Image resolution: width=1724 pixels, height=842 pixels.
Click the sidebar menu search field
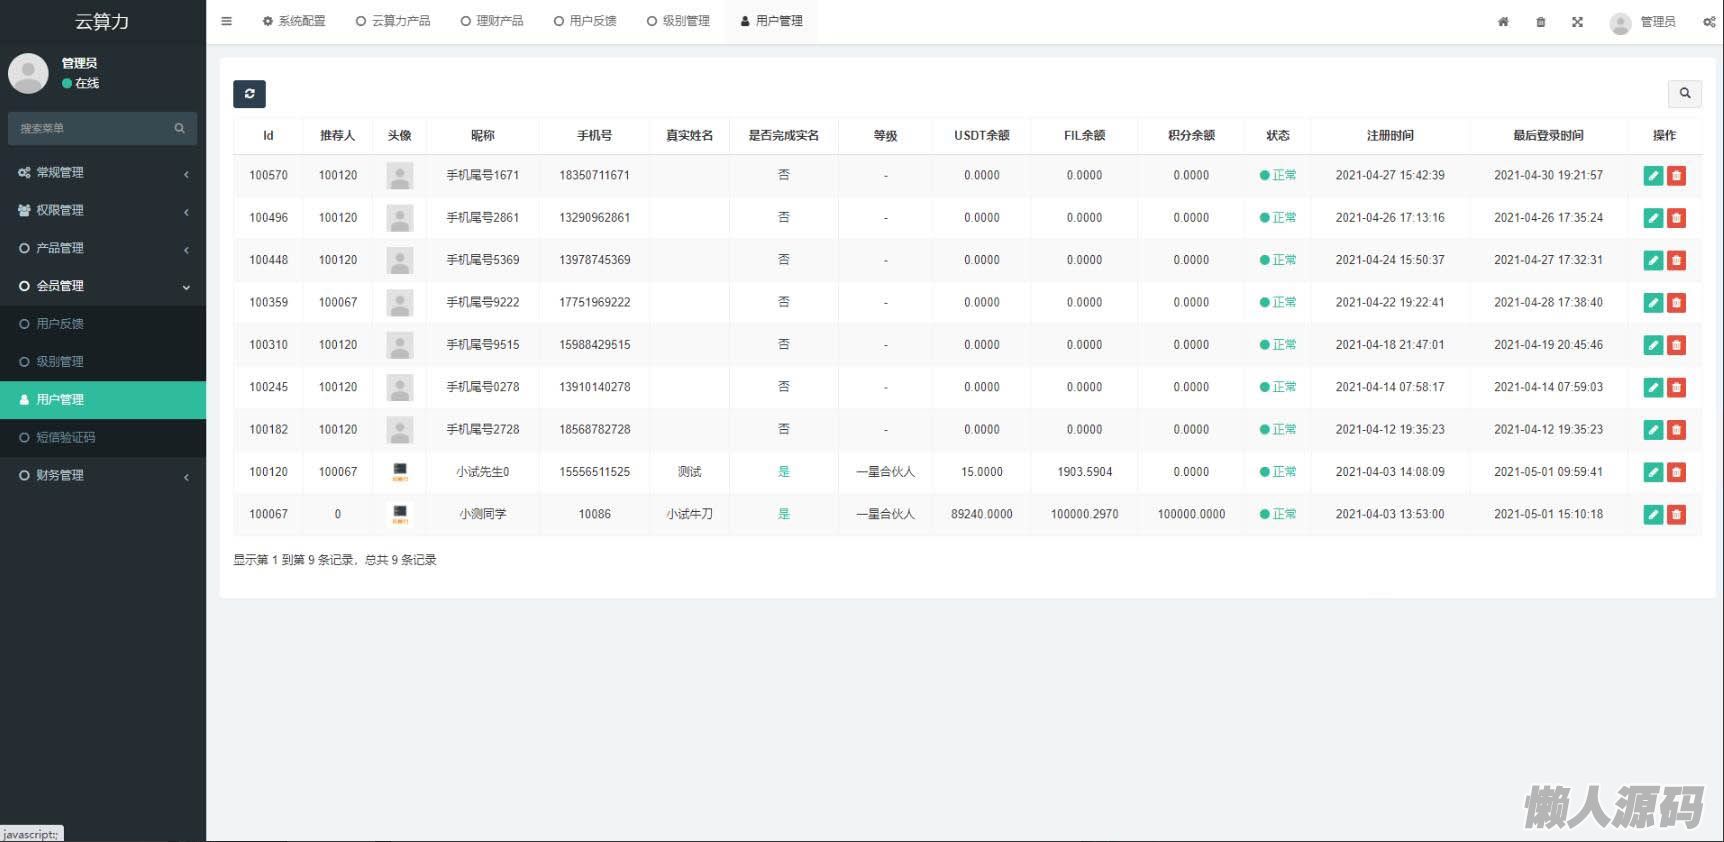click(x=92, y=128)
